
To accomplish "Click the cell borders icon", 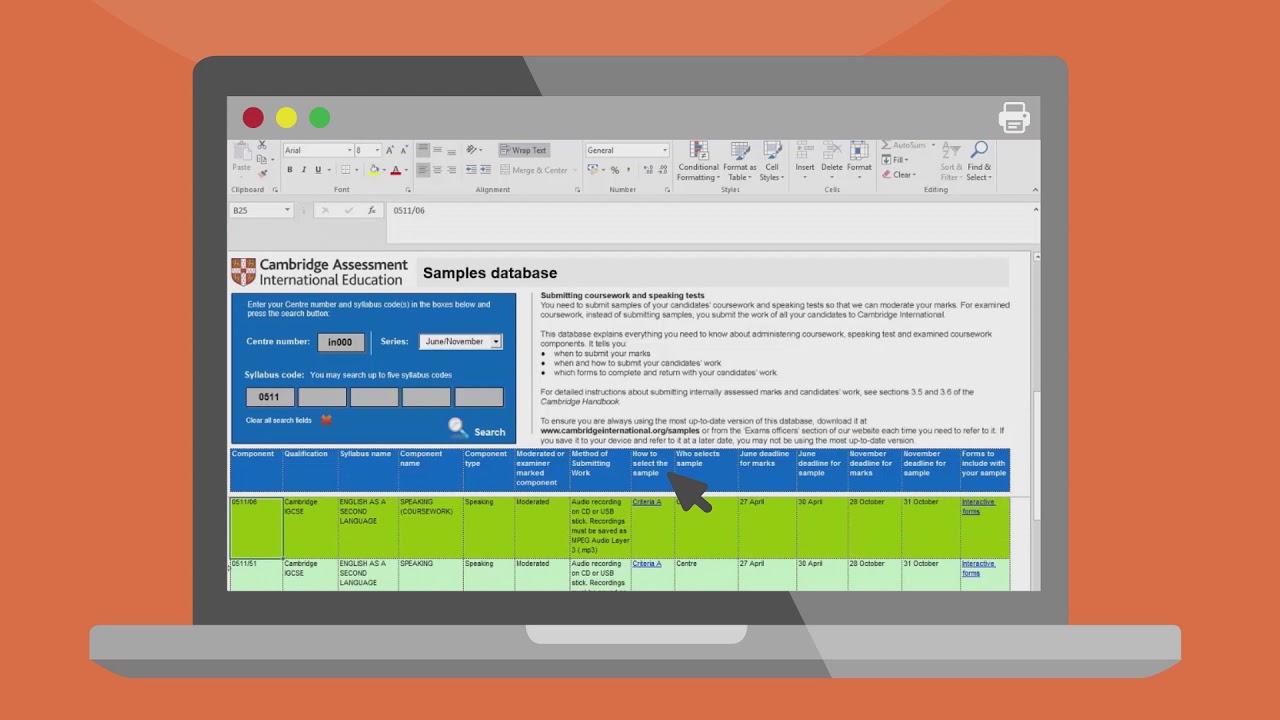I will [345, 170].
